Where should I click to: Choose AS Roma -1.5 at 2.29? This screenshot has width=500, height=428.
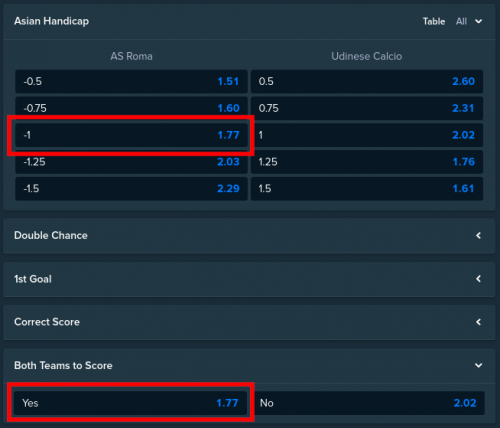tap(131, 189)
